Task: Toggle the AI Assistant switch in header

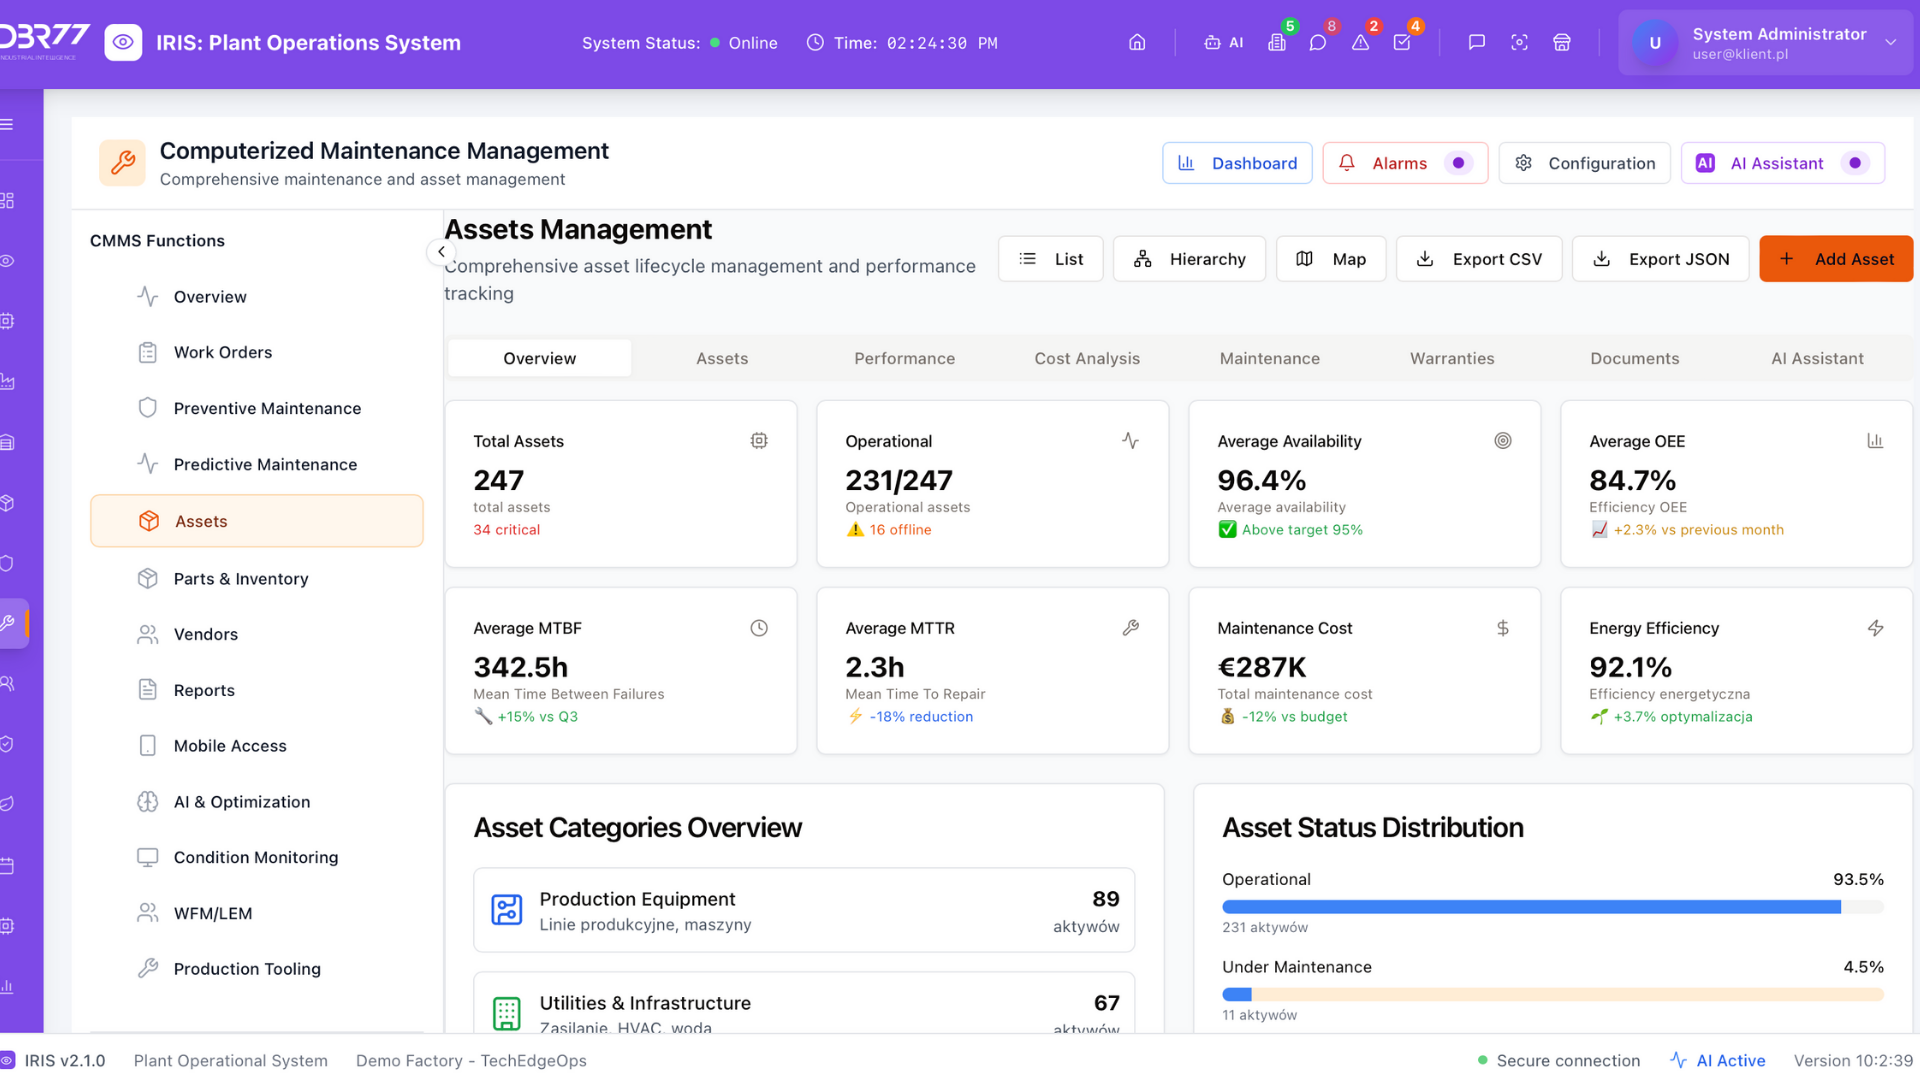Action: (x=1855, y=163)
